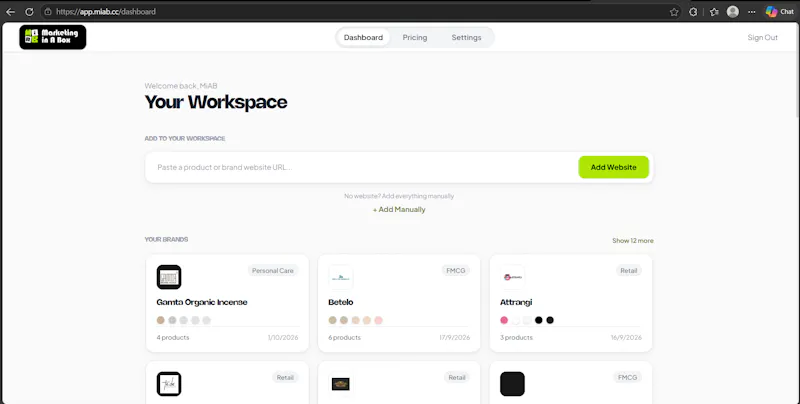Open the Gamta Organic Incense brand title
Screen dimensions: 800x404
pyautogui.click(x=202, y=302)
